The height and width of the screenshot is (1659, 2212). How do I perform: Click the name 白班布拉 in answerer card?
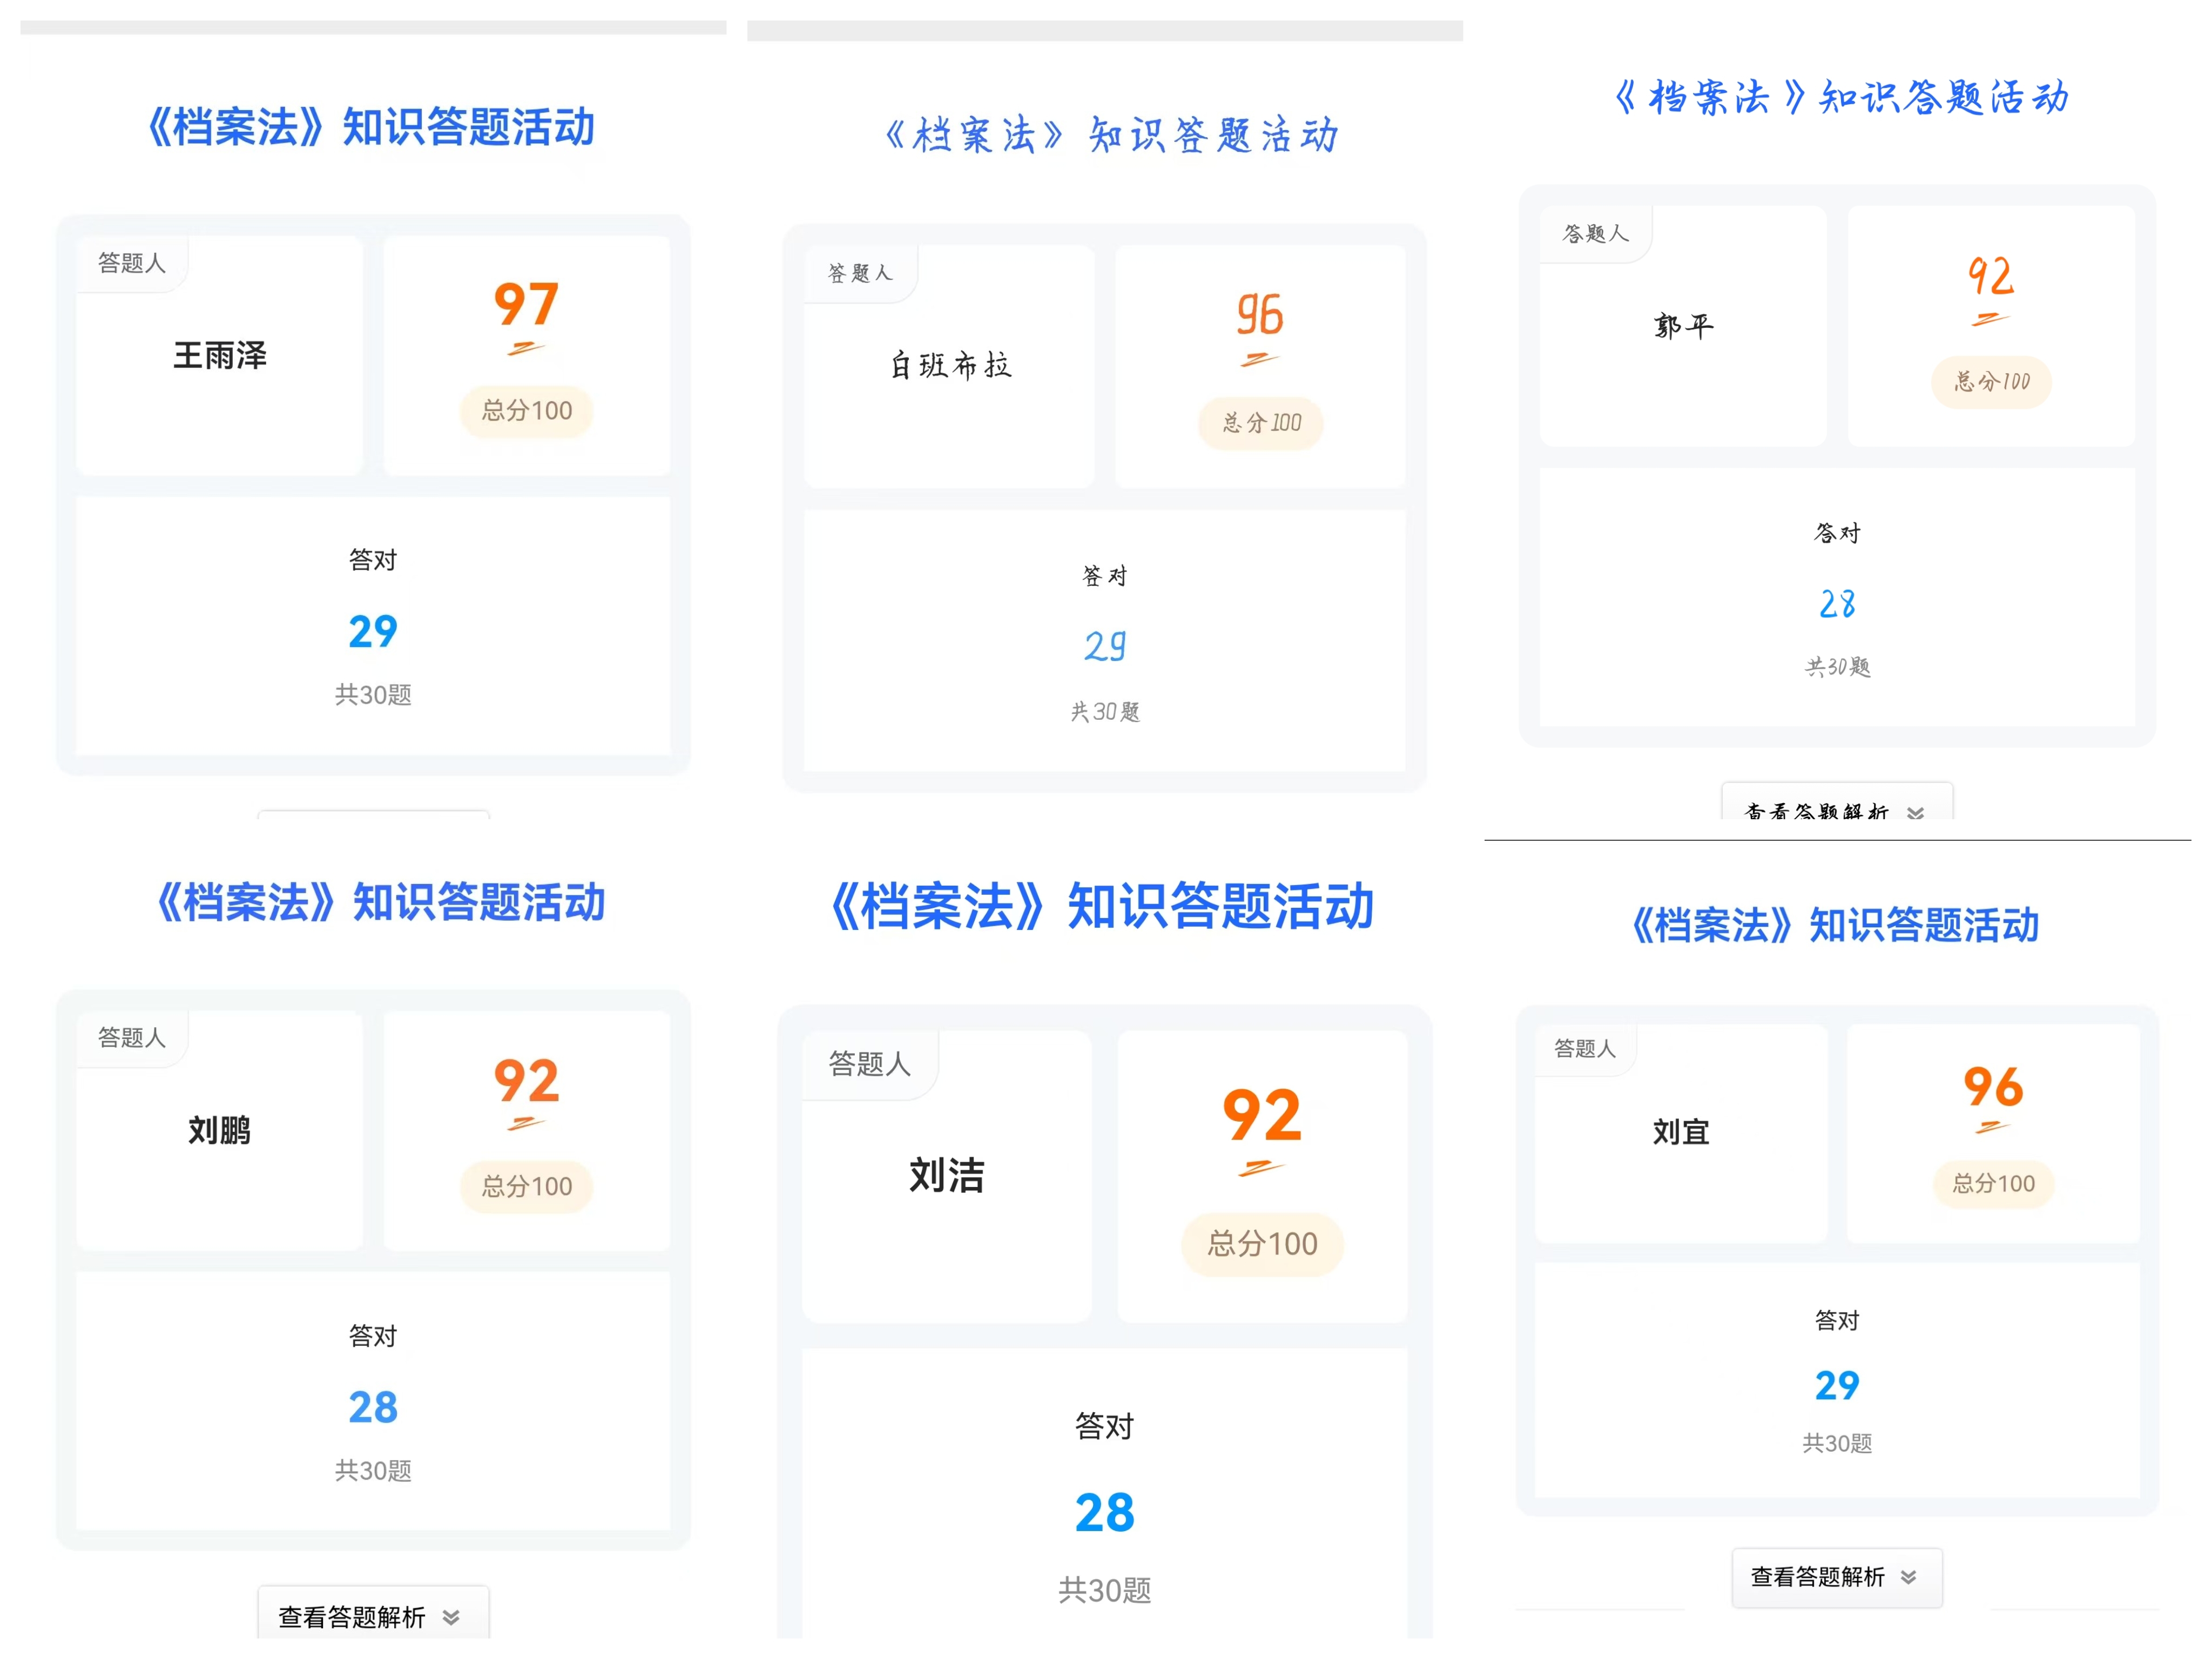pyautogui.click(x=951, y=366)
